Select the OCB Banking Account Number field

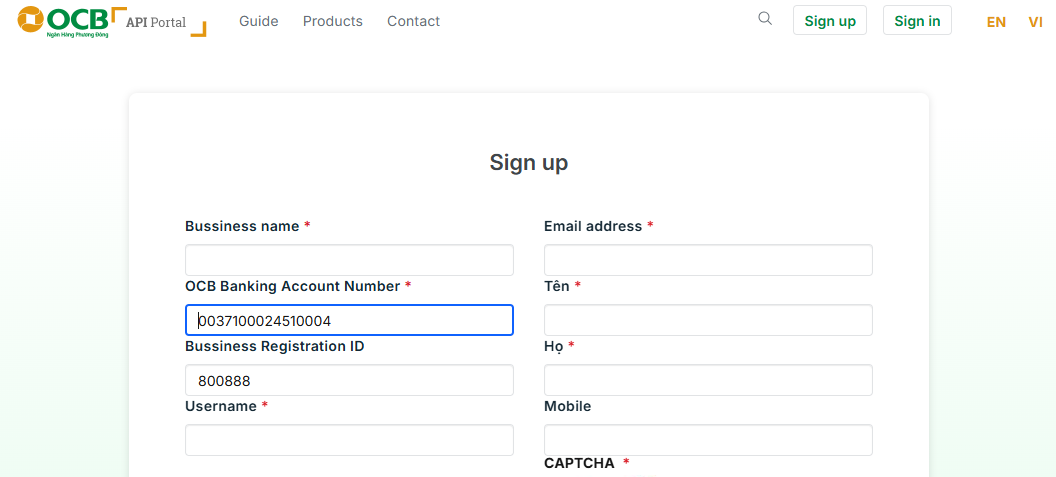[349, 320]
